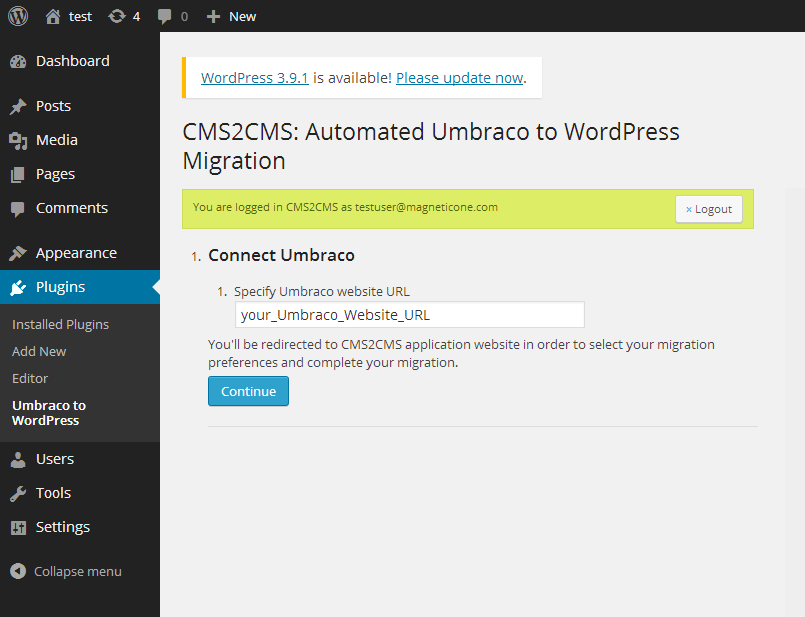Viewport: 805px width, 617px height.
Task: Click the Please update now link
Action: tap(459, 78)
